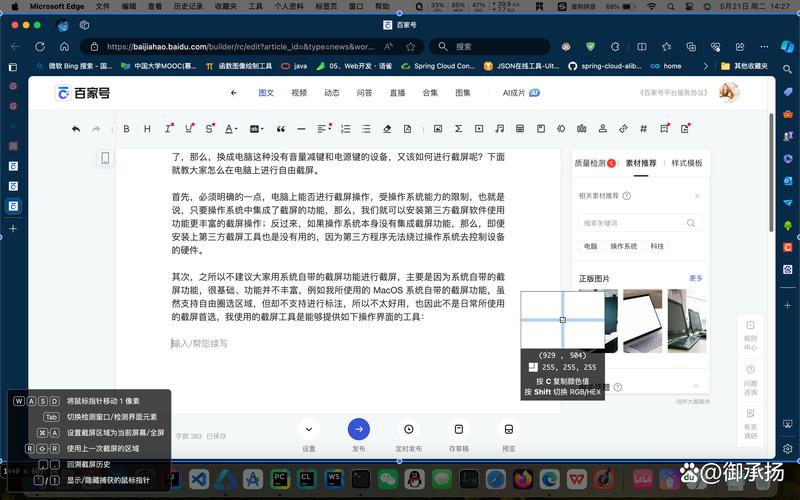Save the article with 存草稿

[x=459, y=429]
